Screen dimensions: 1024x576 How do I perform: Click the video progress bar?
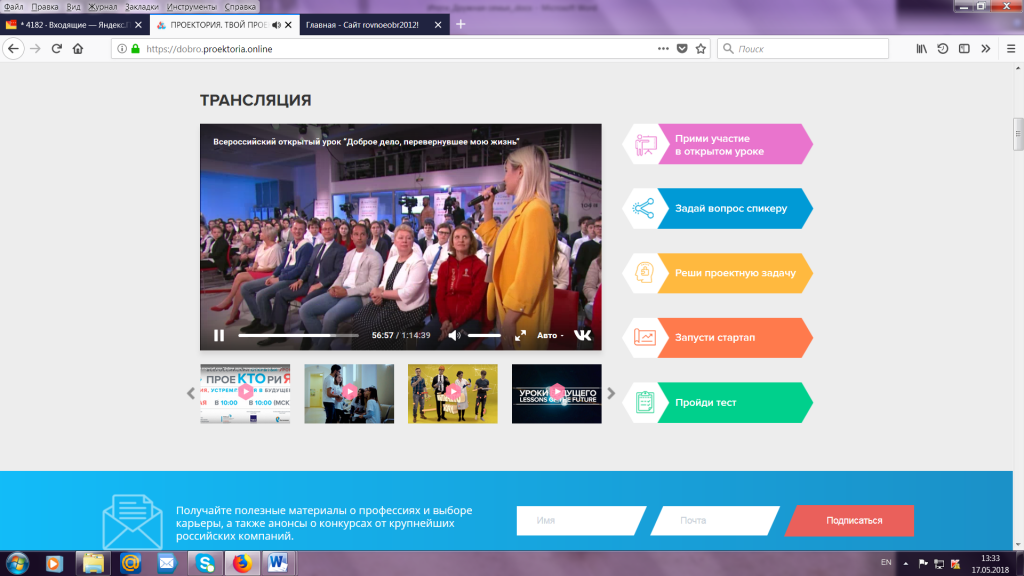coord(298,335)
